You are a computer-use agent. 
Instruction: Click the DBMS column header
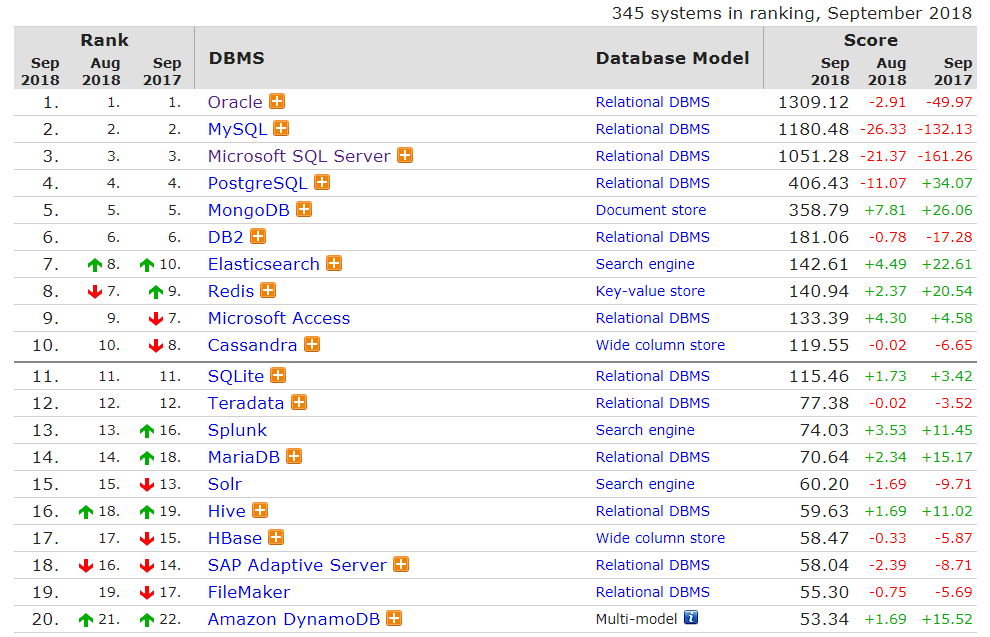pos(237,58)
